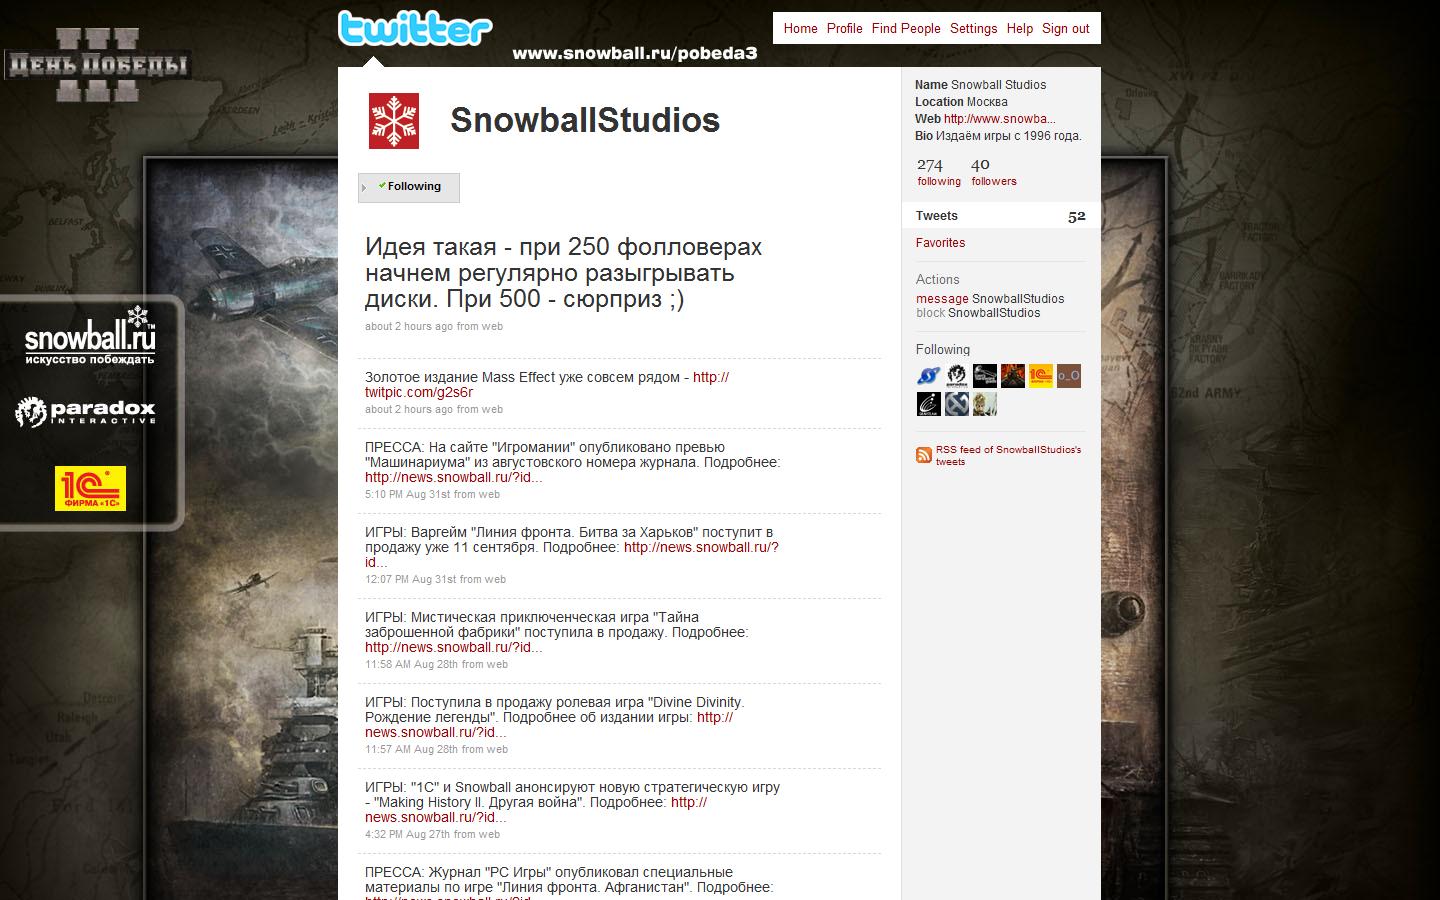1440x900 pixels.
Task: Open the blue planet avatar in Following
Action: click(x=929, y=376)
